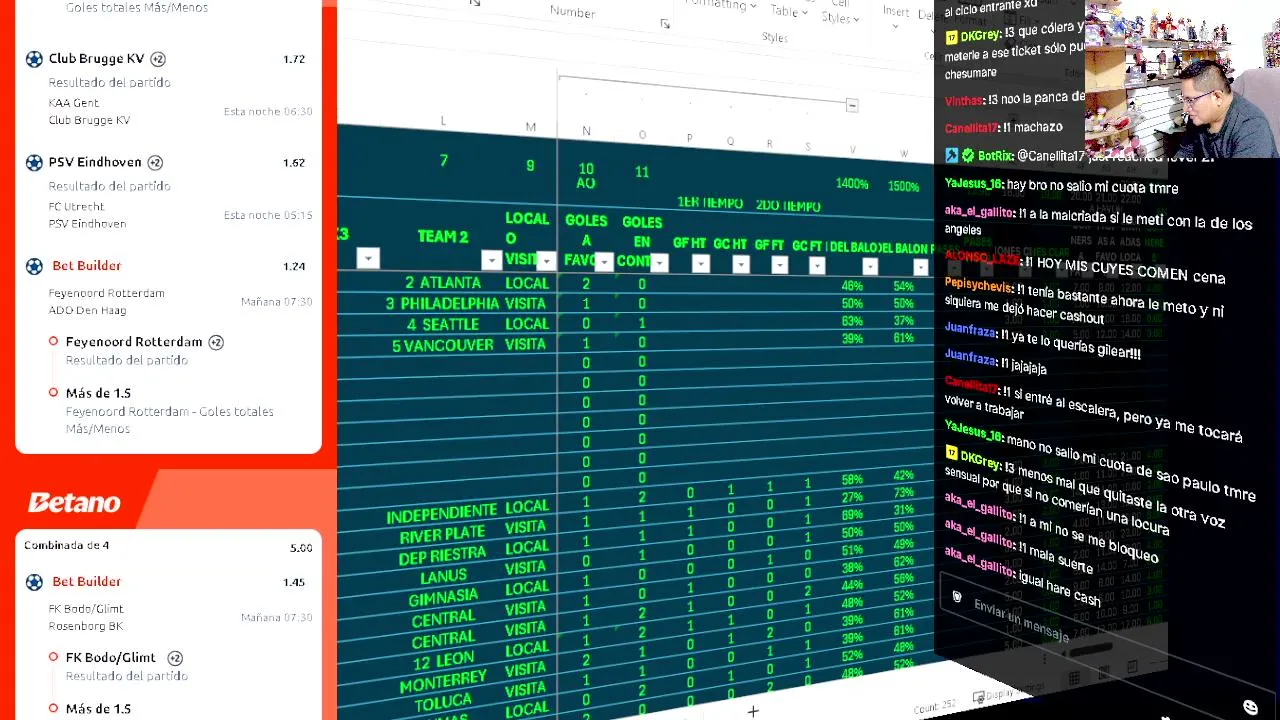Image resolution: width=1280 pixels, height=720 pixels.
Task: Open the GF HT filter dropdown
Action: [x=700, y=264]
